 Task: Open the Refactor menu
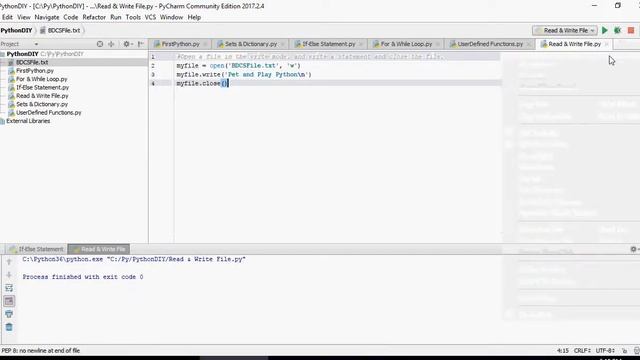pos(94,17)
